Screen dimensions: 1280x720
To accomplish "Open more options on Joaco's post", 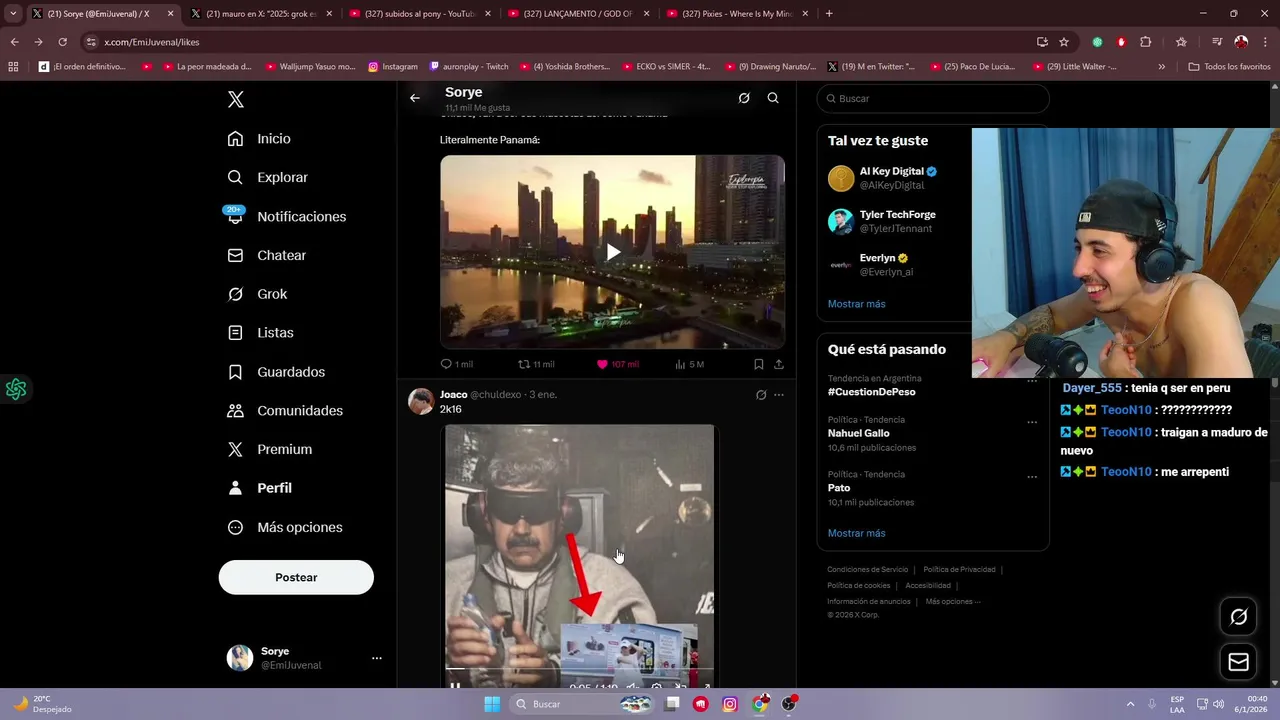I will coord(779,395).
